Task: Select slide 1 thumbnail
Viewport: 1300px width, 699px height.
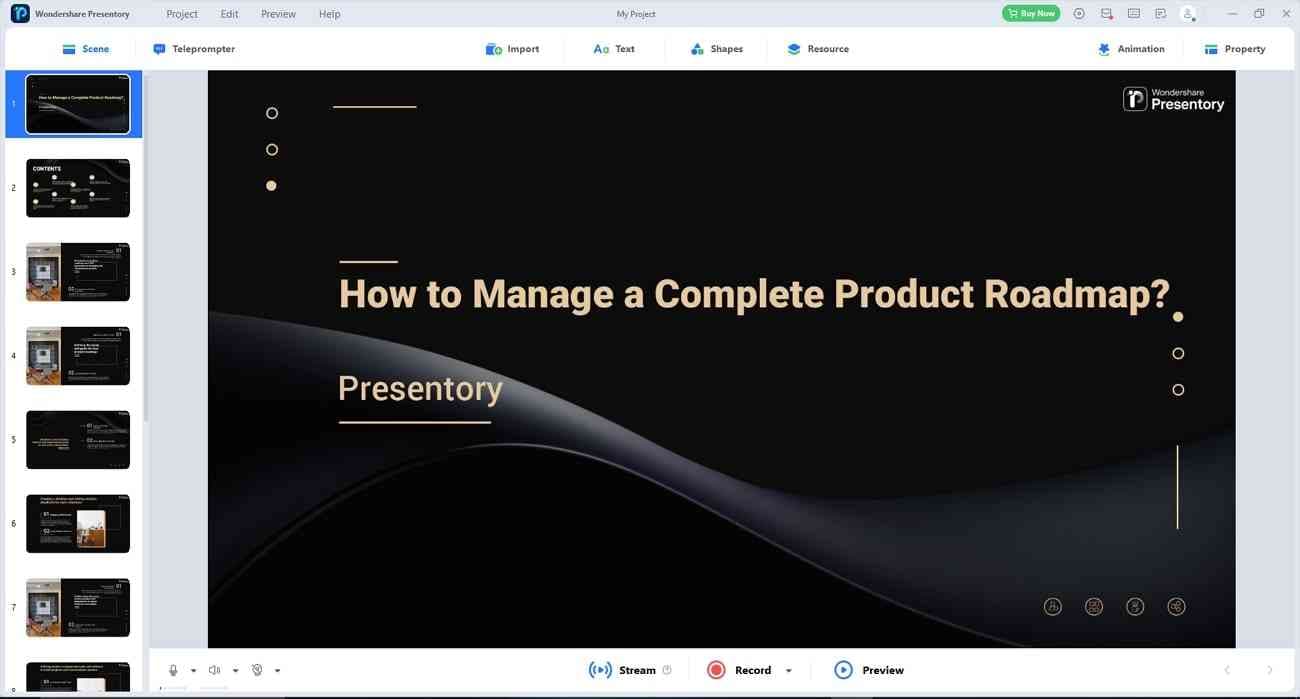Action: [78, 104]
